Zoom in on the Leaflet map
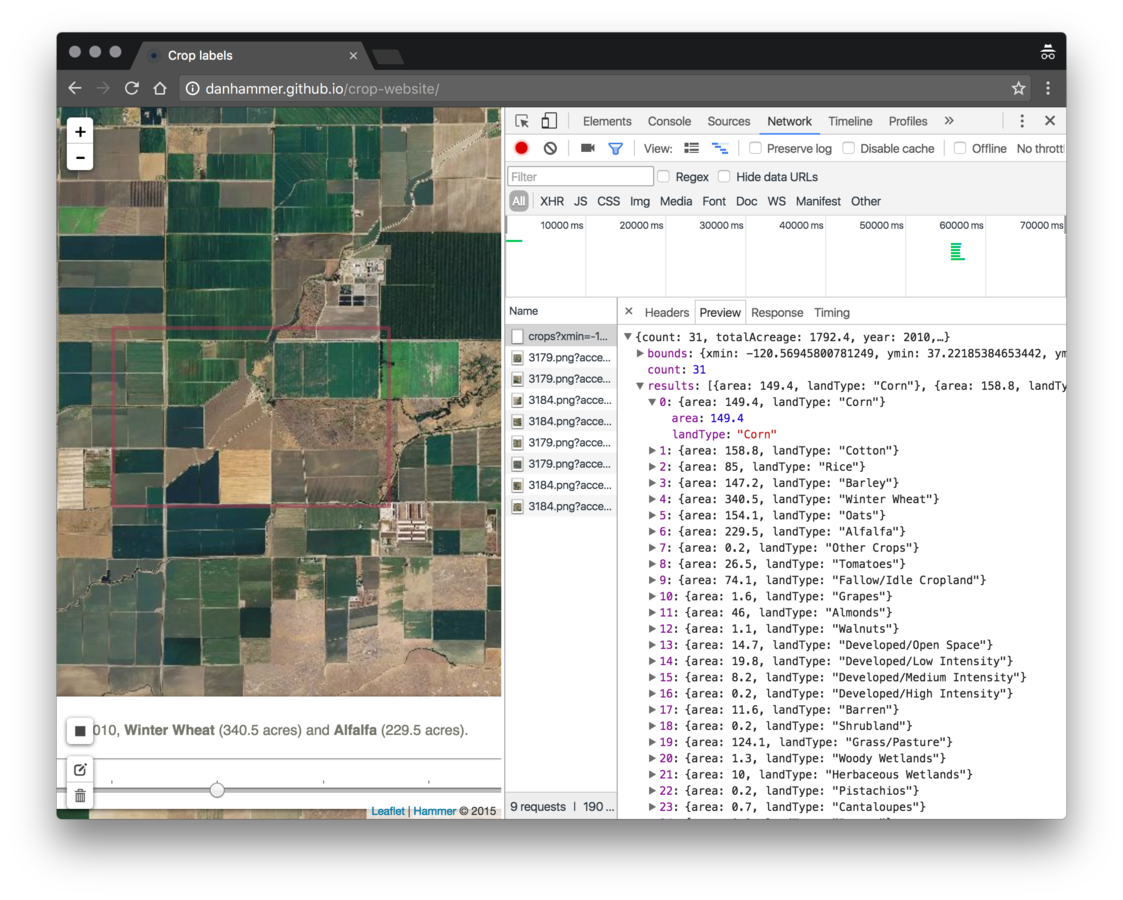 [x=80, y=132]
